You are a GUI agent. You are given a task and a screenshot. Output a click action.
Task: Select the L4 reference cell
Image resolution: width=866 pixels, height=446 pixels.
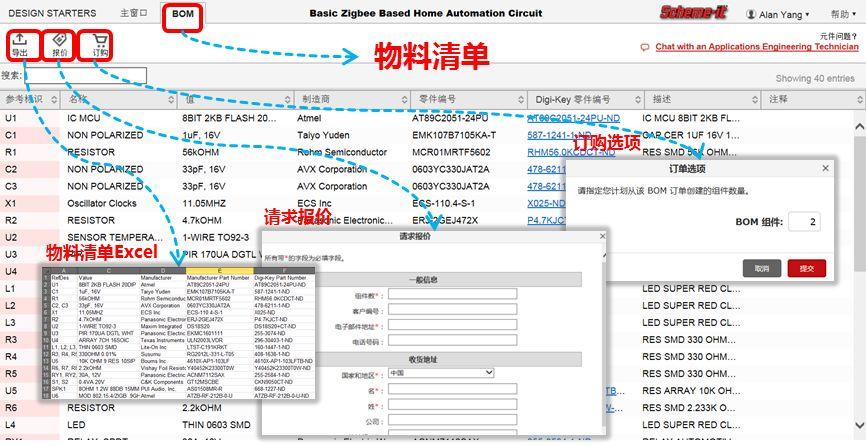[11, 425]
